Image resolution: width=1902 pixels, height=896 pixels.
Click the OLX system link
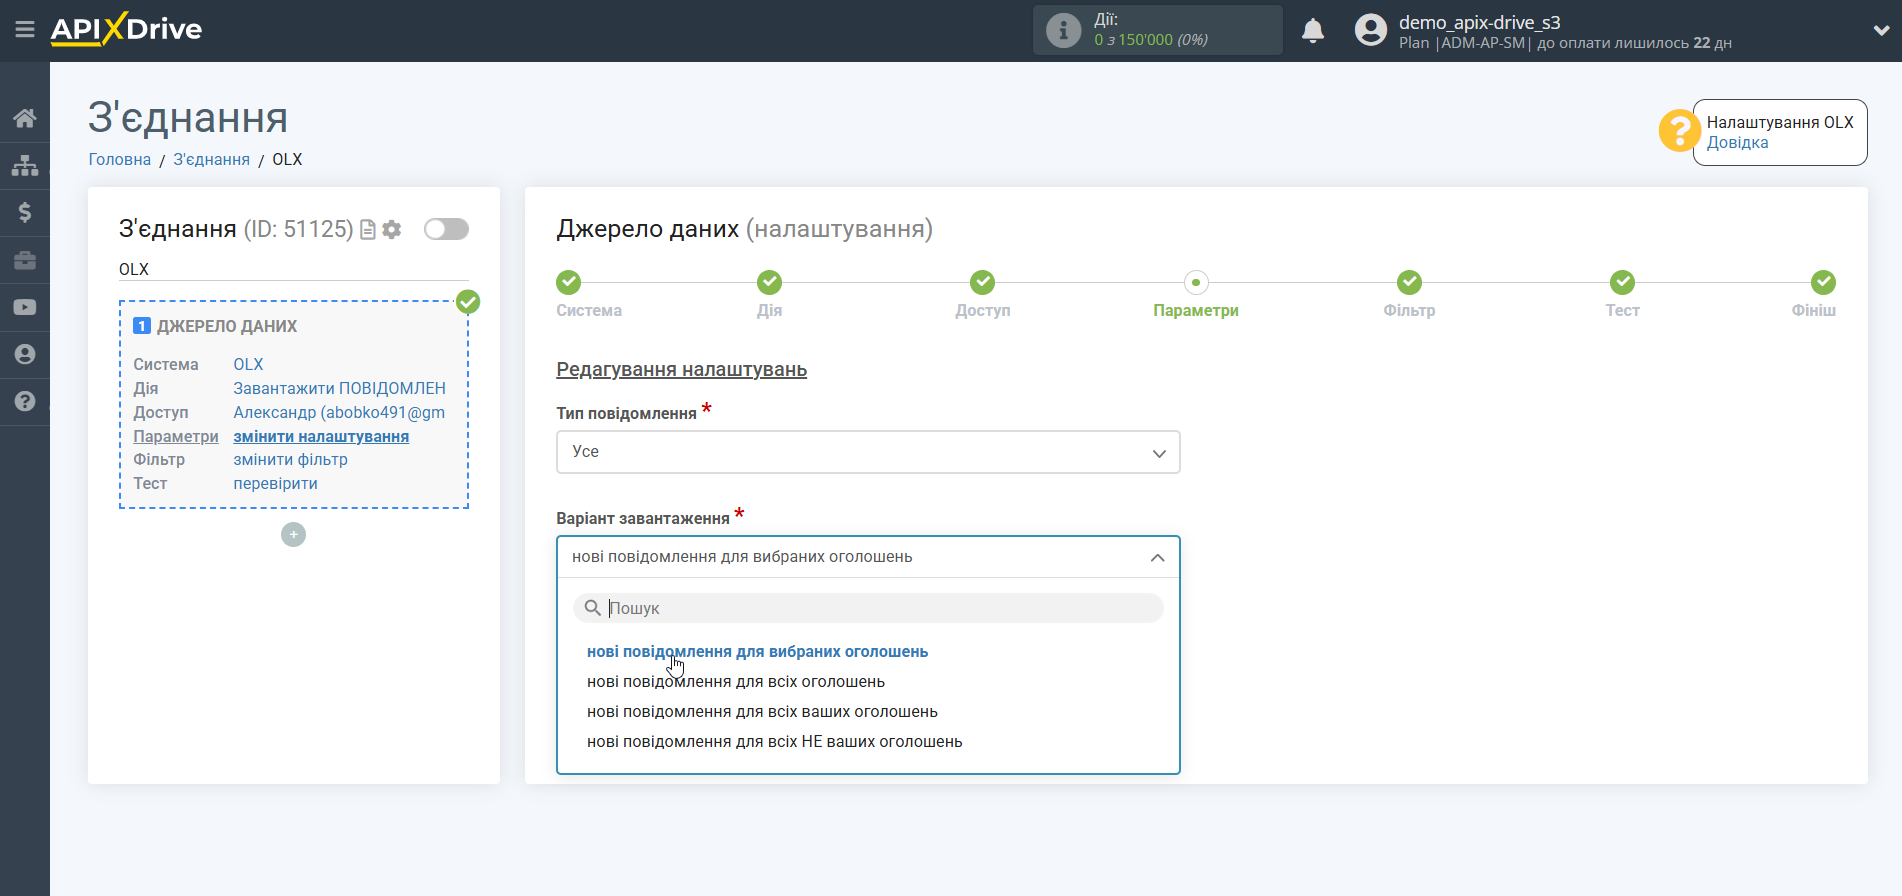click(x=248, y=365)
